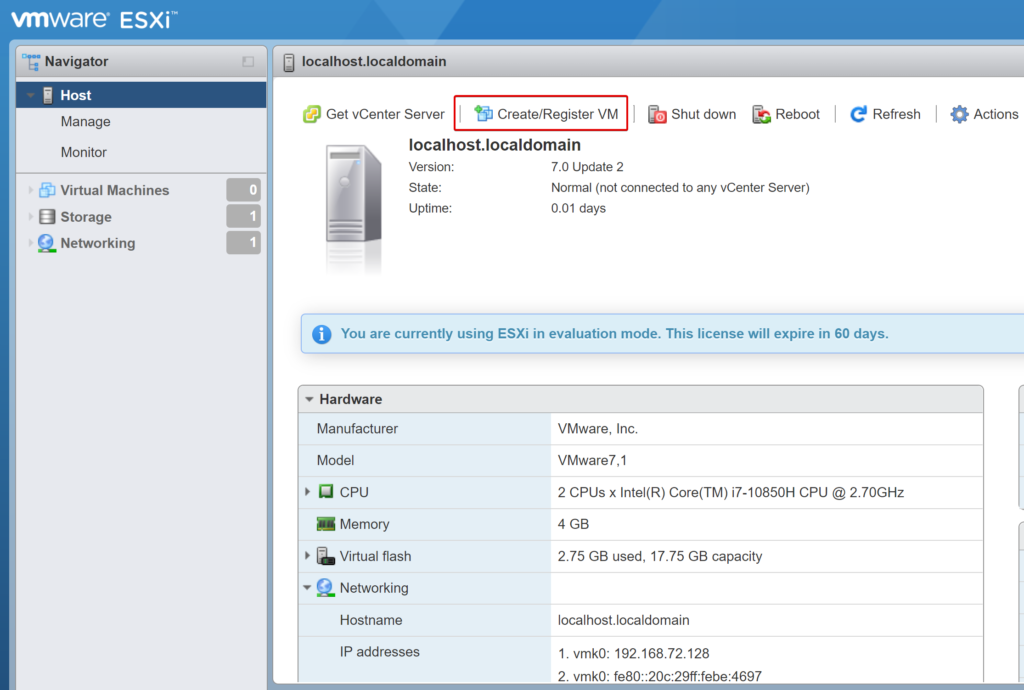The image size is (1024, 690).
Task: Click the evaluation mode license message
Action: coord(615,334)
